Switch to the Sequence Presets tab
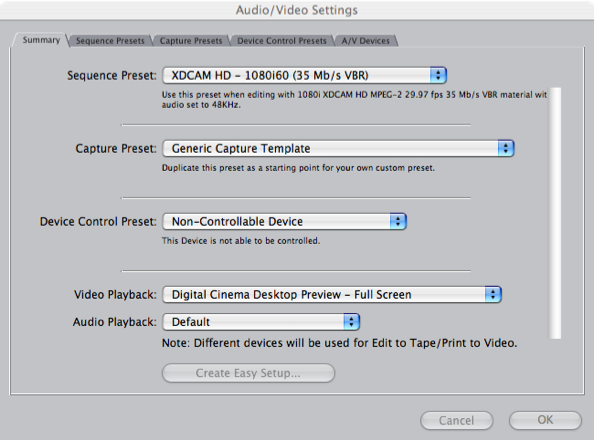The image size is (594, 440). tap(110, 41)
